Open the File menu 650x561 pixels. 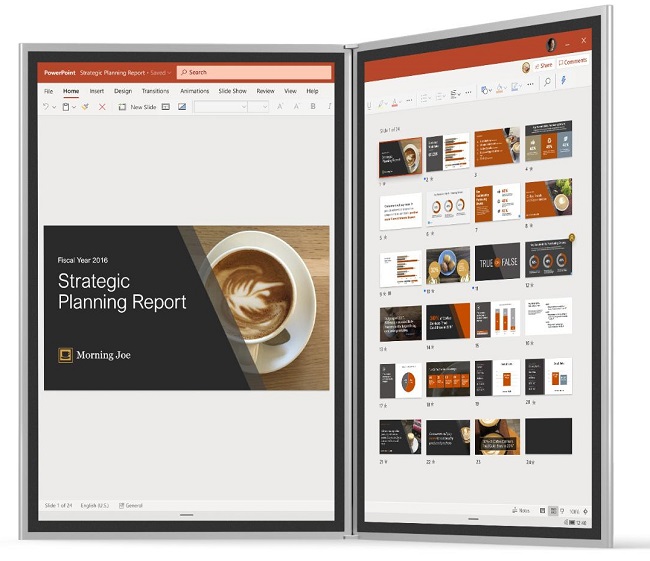click(x=49, y=91)
